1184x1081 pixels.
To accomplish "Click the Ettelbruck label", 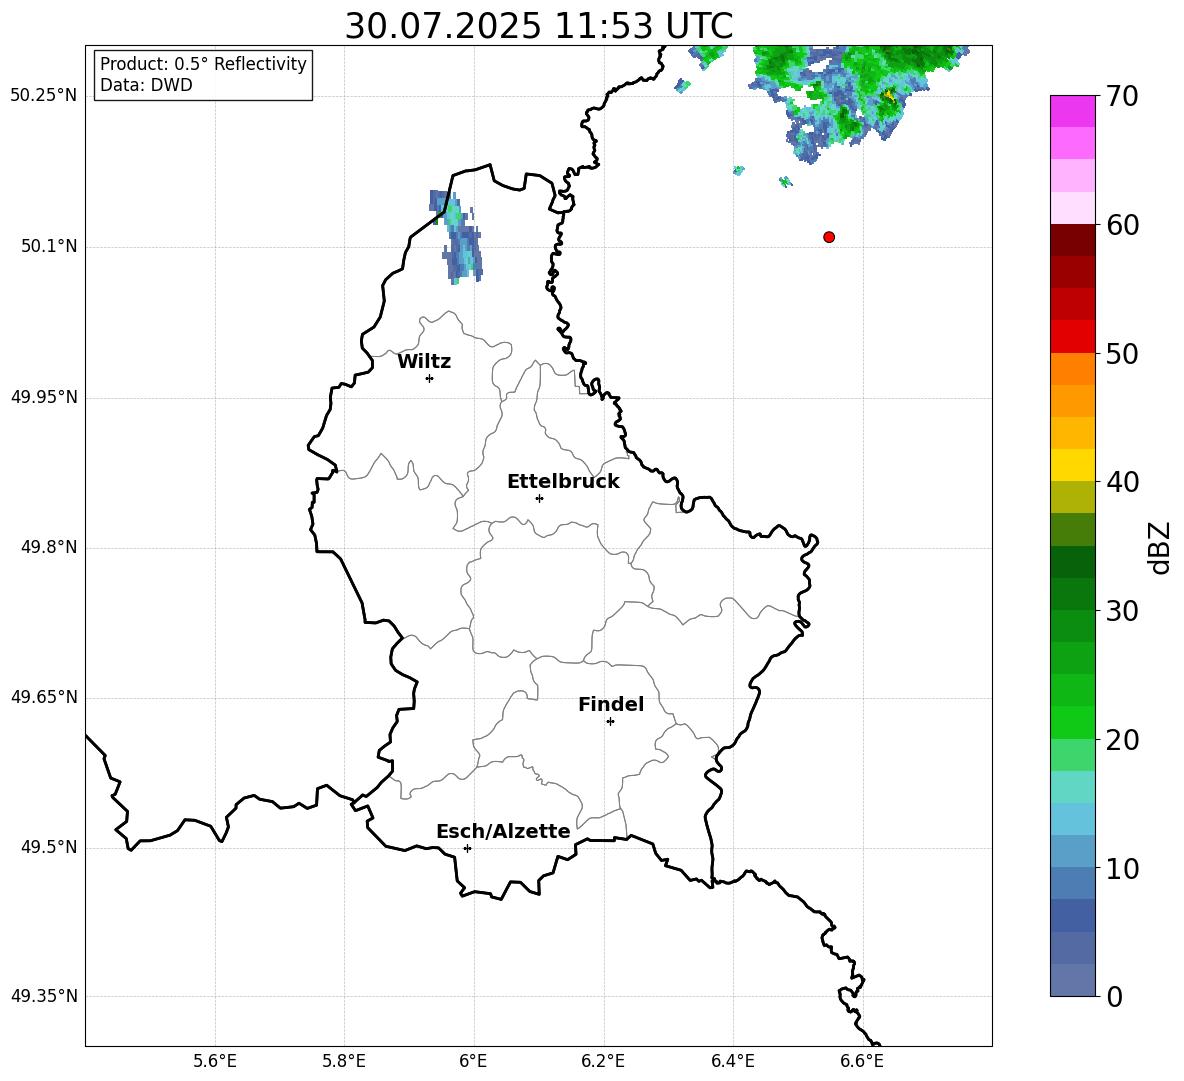I will click(563, 482).
